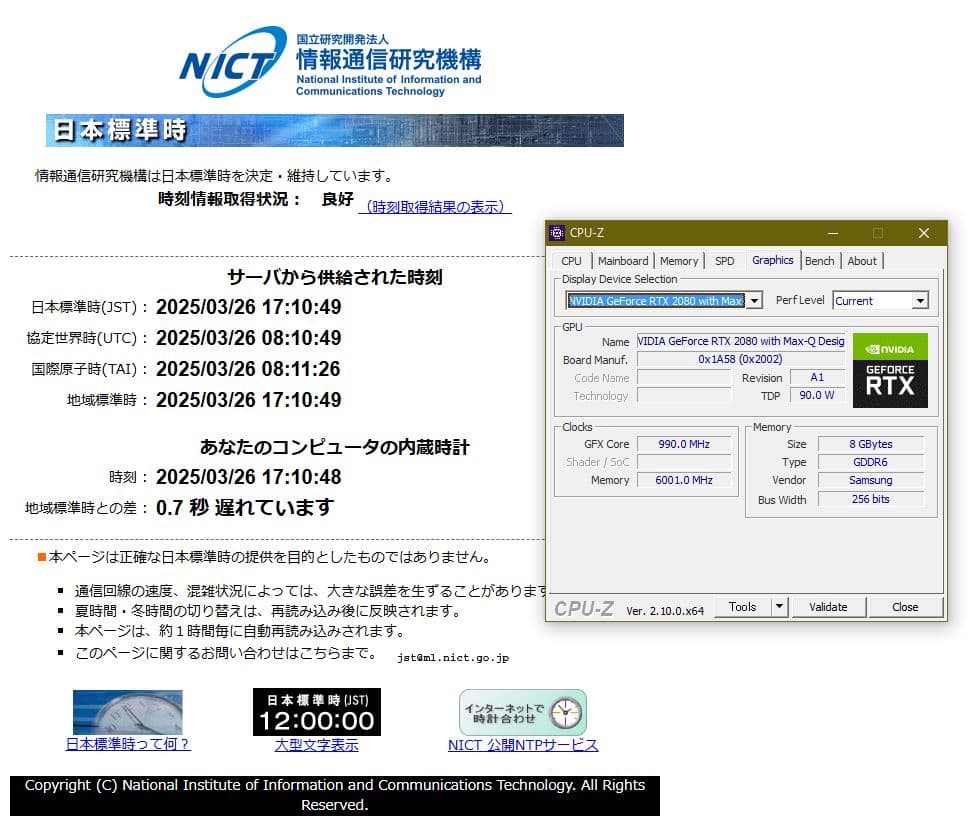The height and width of the screenshot is (835, 973).
Task: Open the NICT 公開NTPサービス link
Action: coord(521,745)
